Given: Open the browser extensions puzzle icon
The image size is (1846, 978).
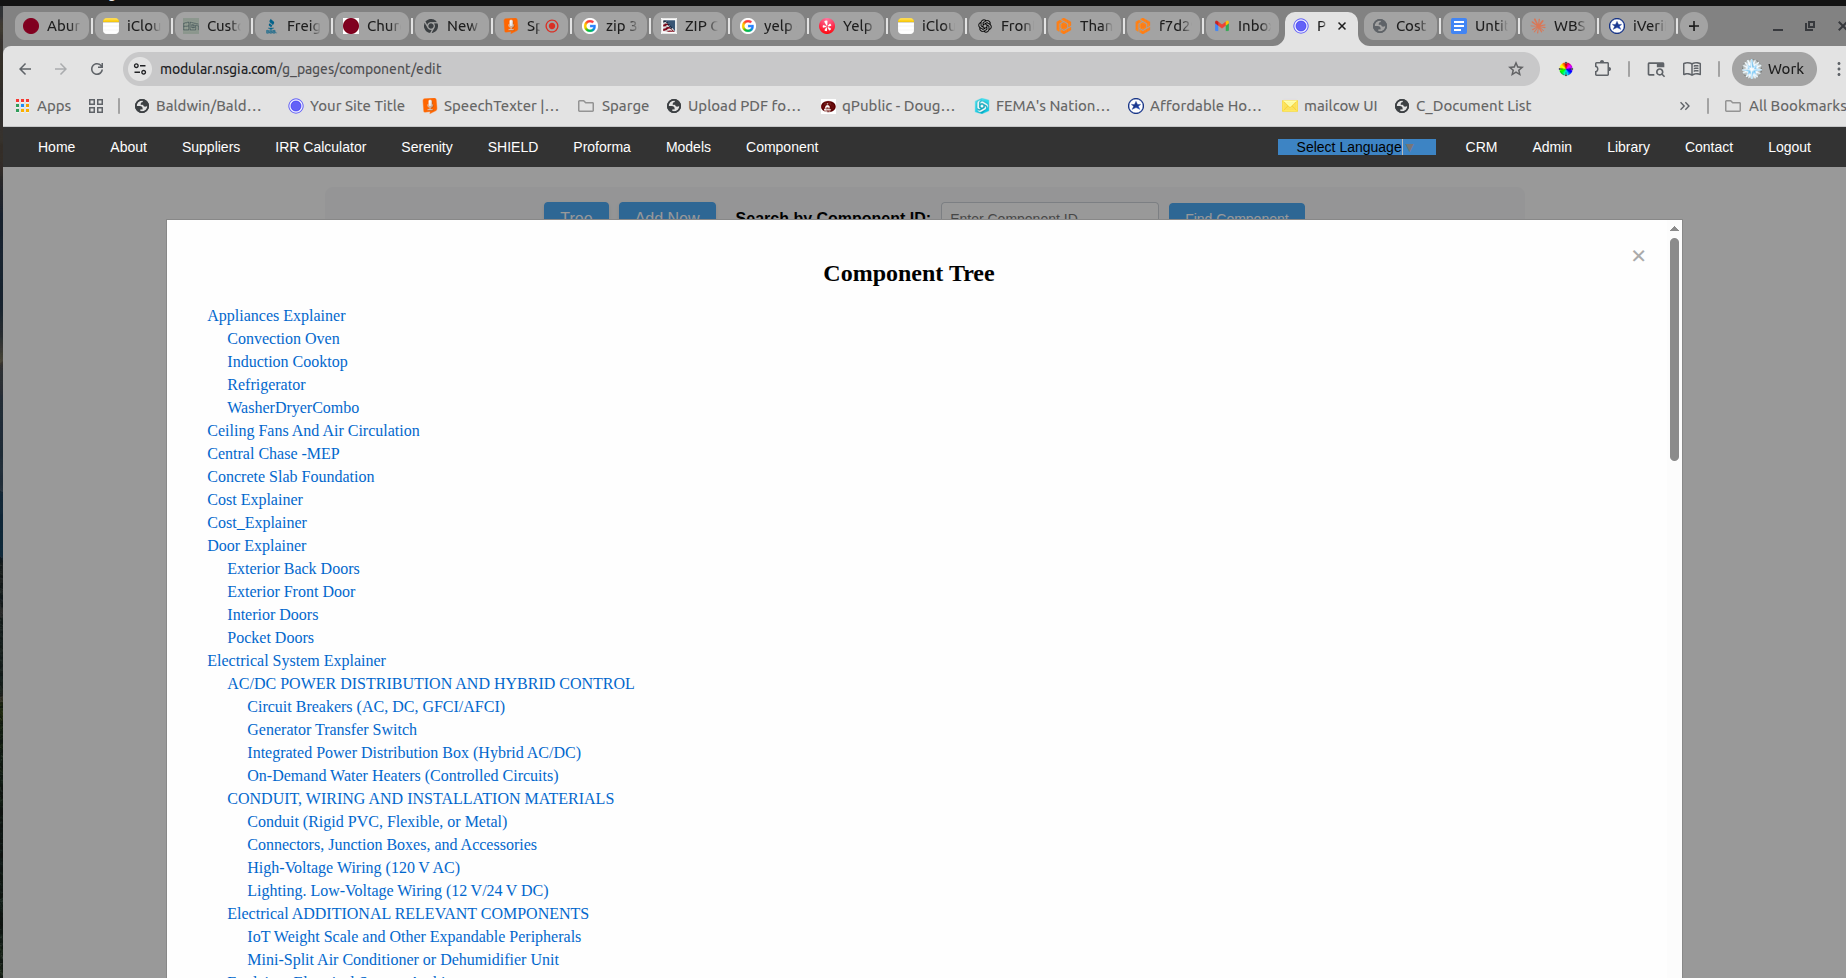Looking at the screenshot, I should pos(1602,69).
